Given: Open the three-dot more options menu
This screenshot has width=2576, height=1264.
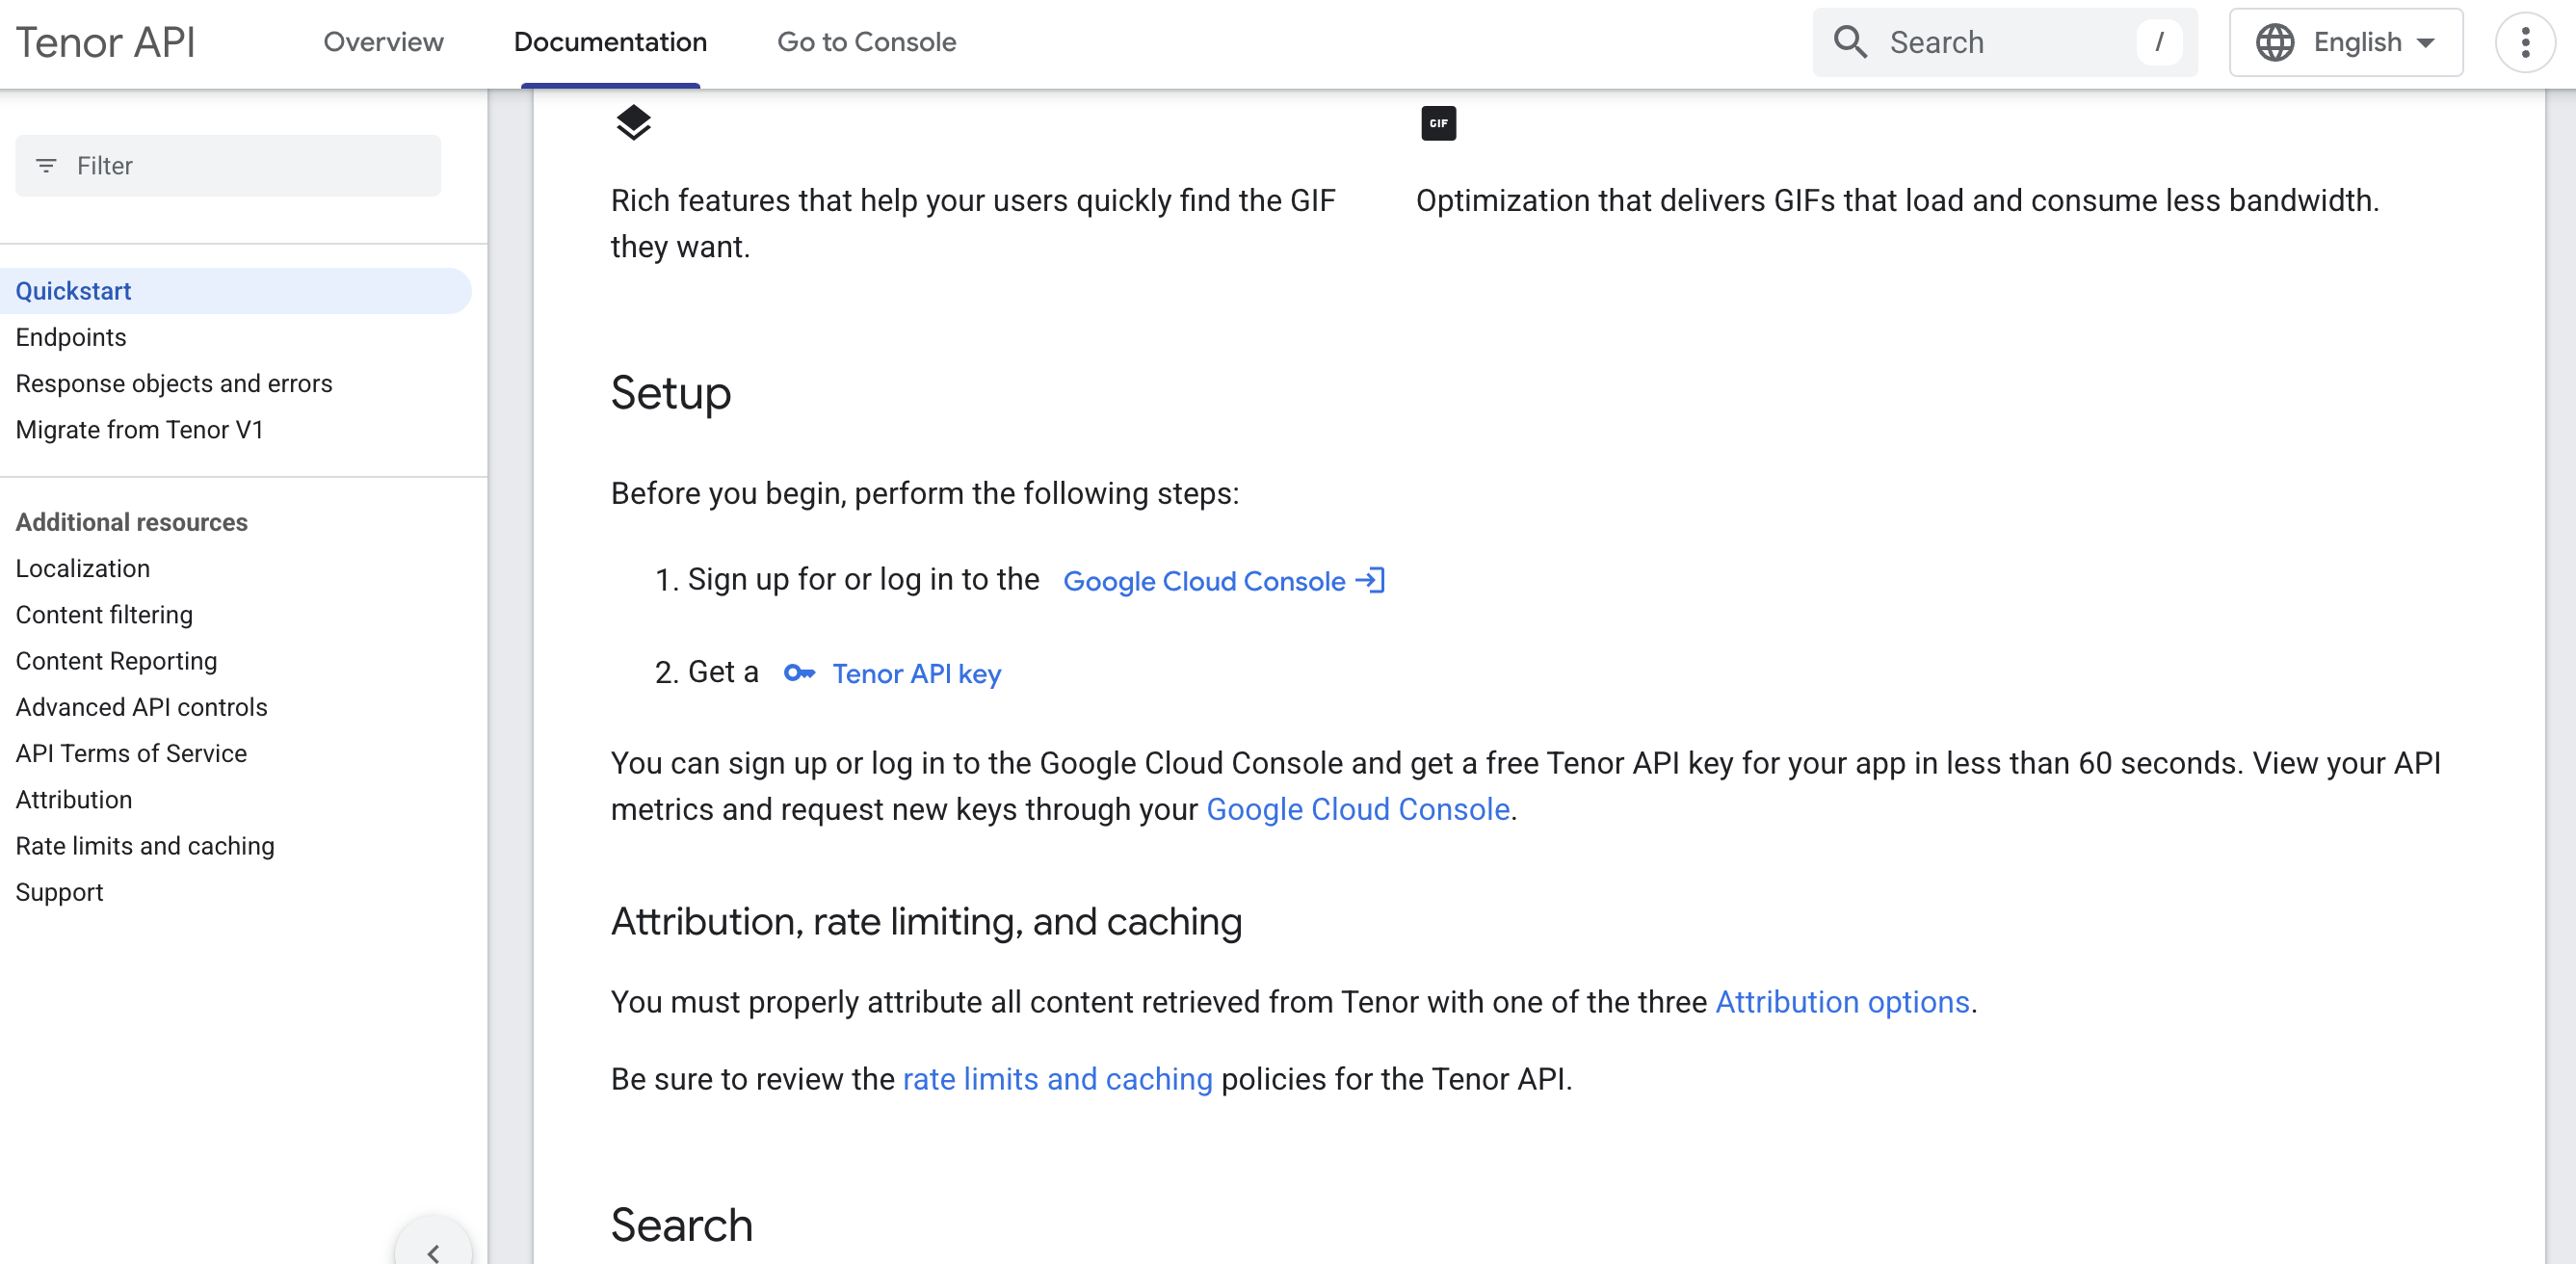Looking at the screenshot, I should (x=2524, y=42).
